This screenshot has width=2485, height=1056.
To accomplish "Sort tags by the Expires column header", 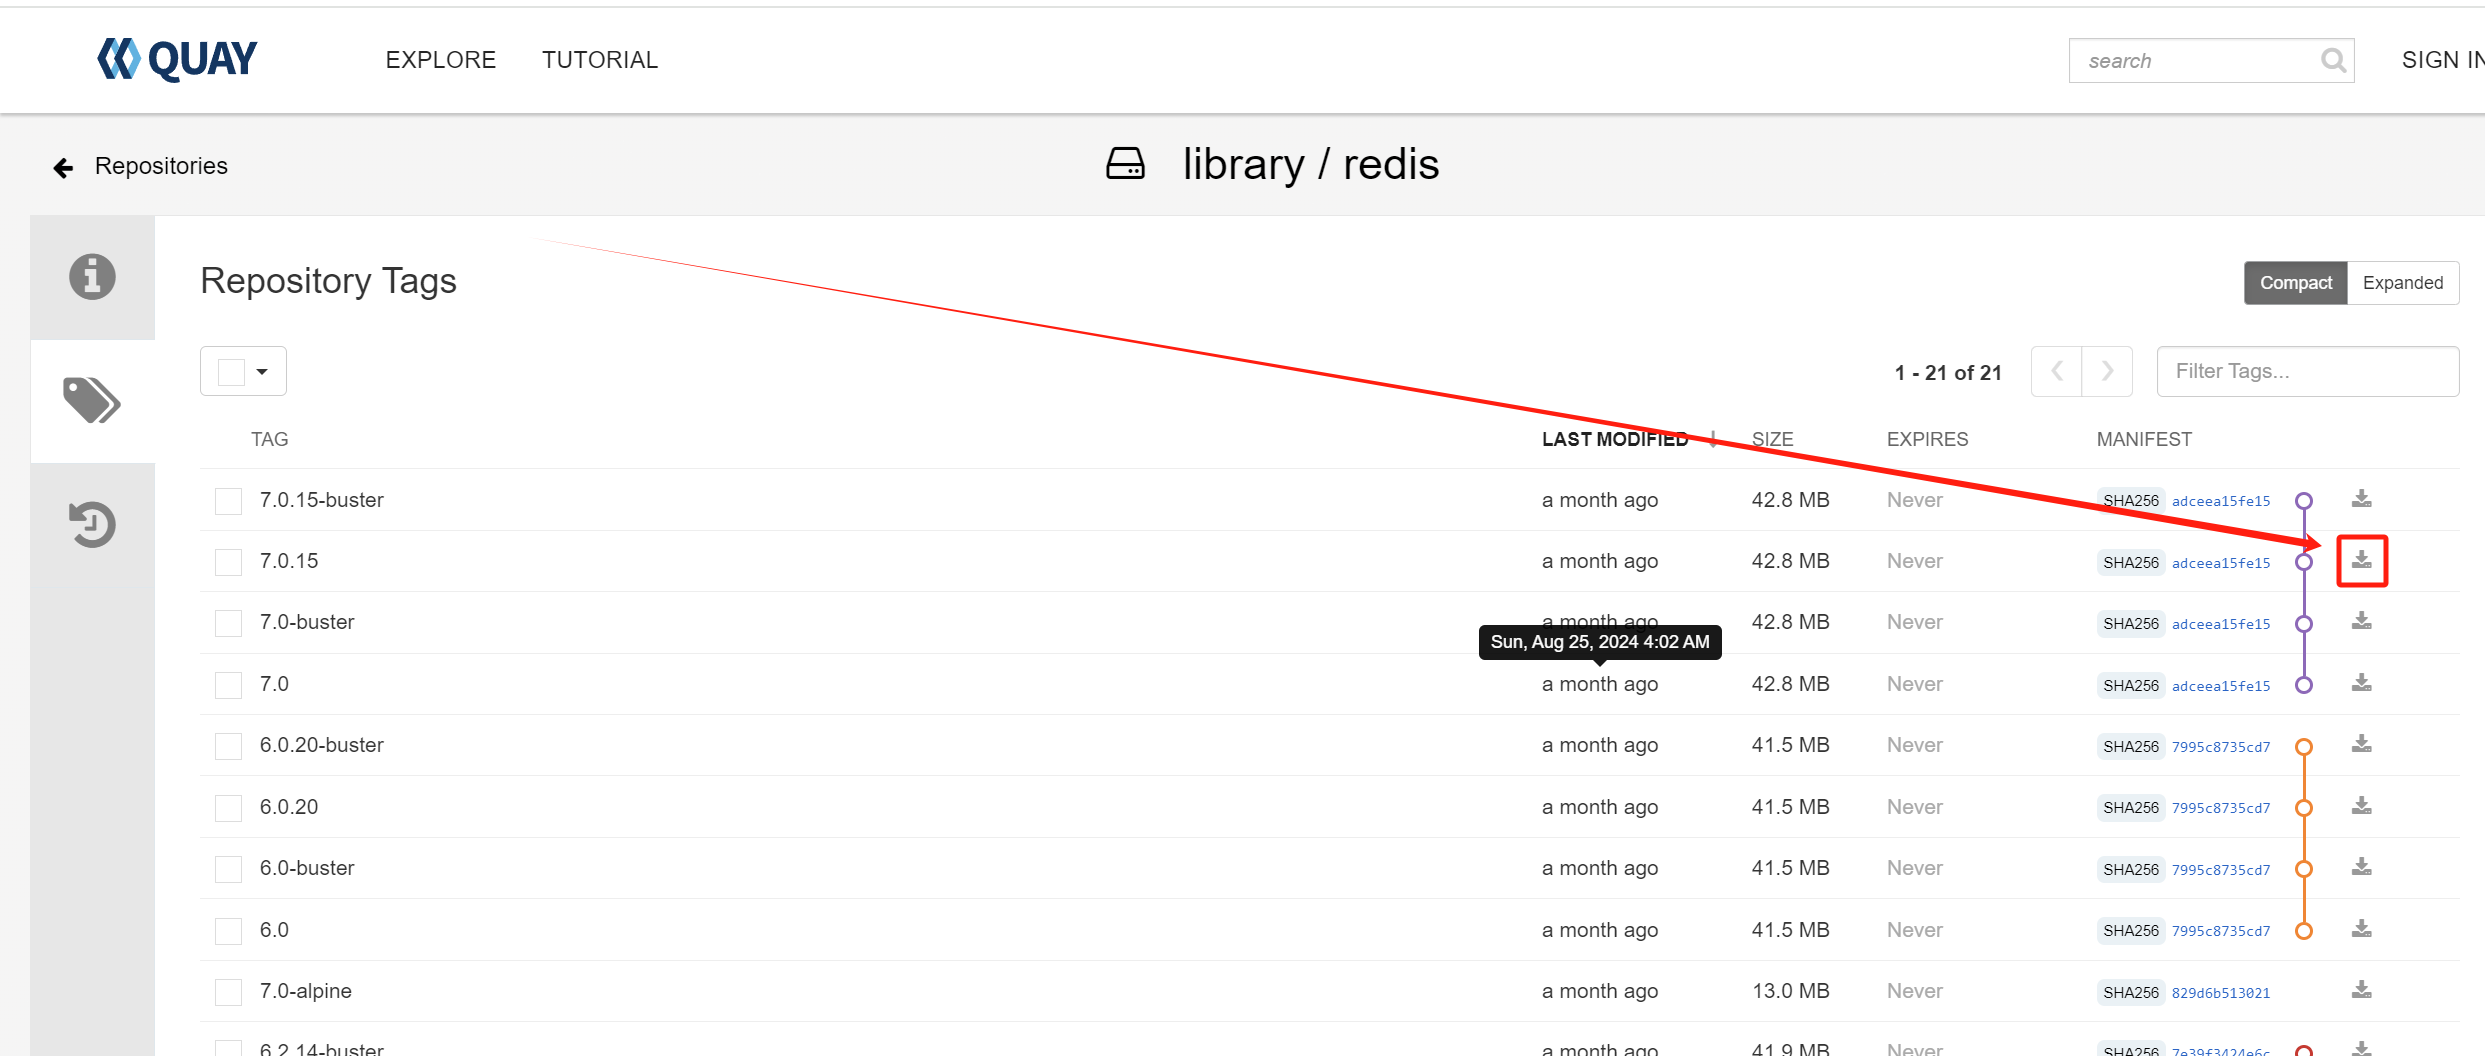I will tap(1927, 439).
